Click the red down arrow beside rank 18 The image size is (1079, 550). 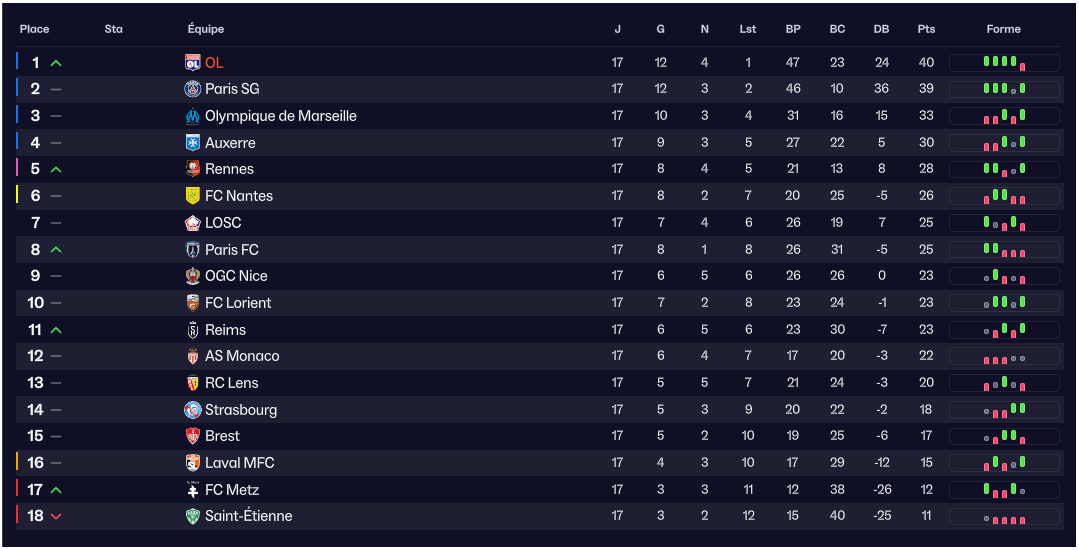[56, 516]
